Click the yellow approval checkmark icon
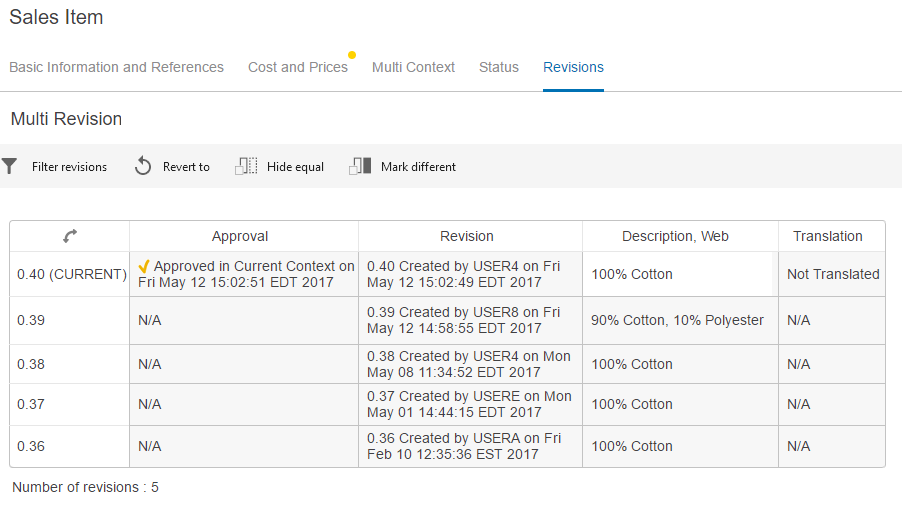 [x=144, y=266]
